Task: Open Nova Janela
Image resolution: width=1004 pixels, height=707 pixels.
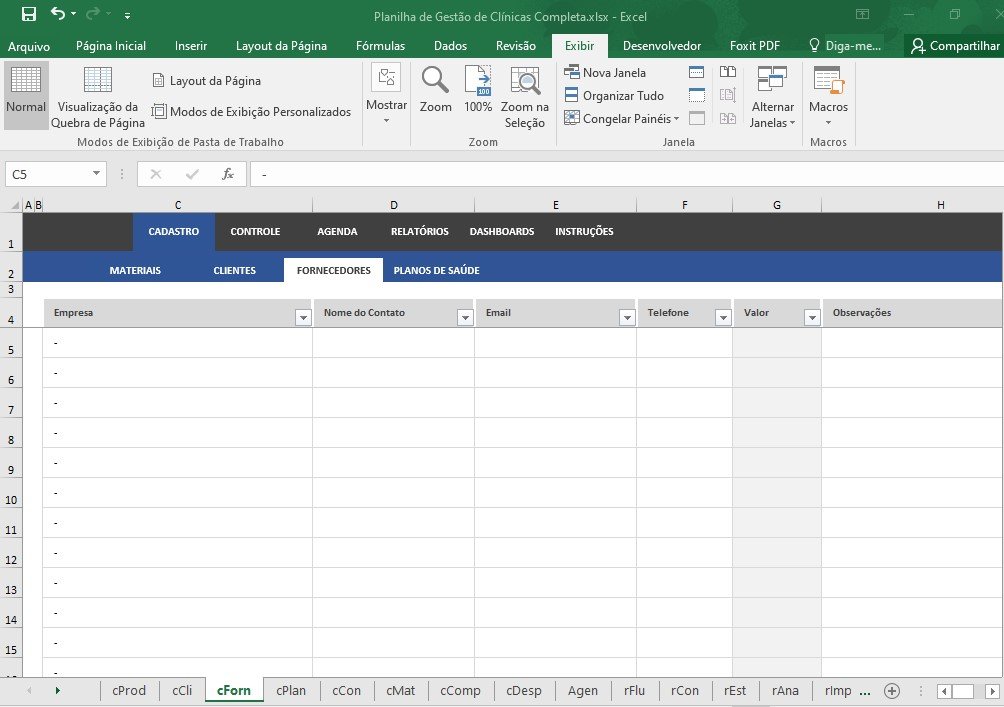Action: tap(606, 72)
